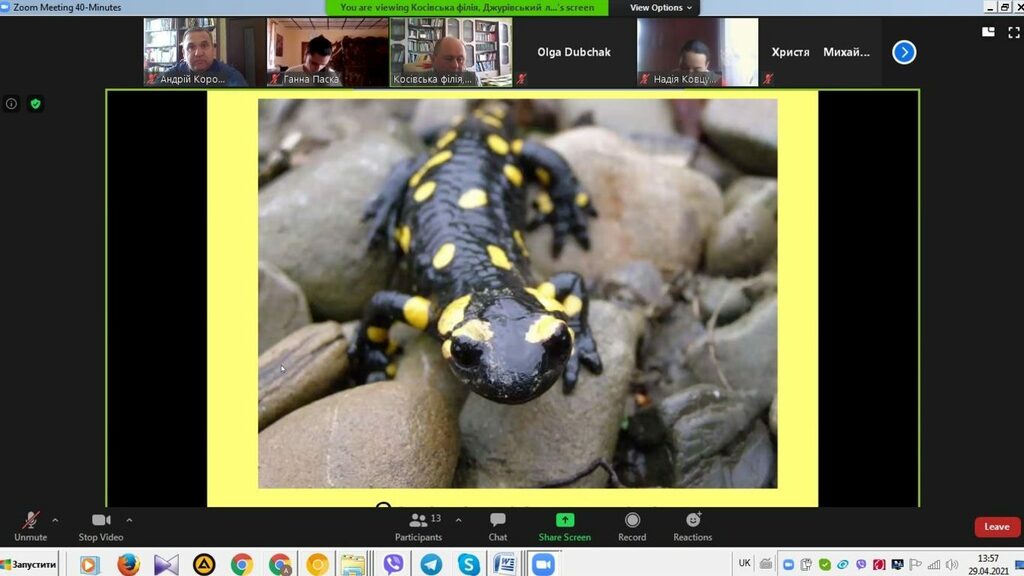Select Olga Dubchak's participant tile

pos(573,52)
